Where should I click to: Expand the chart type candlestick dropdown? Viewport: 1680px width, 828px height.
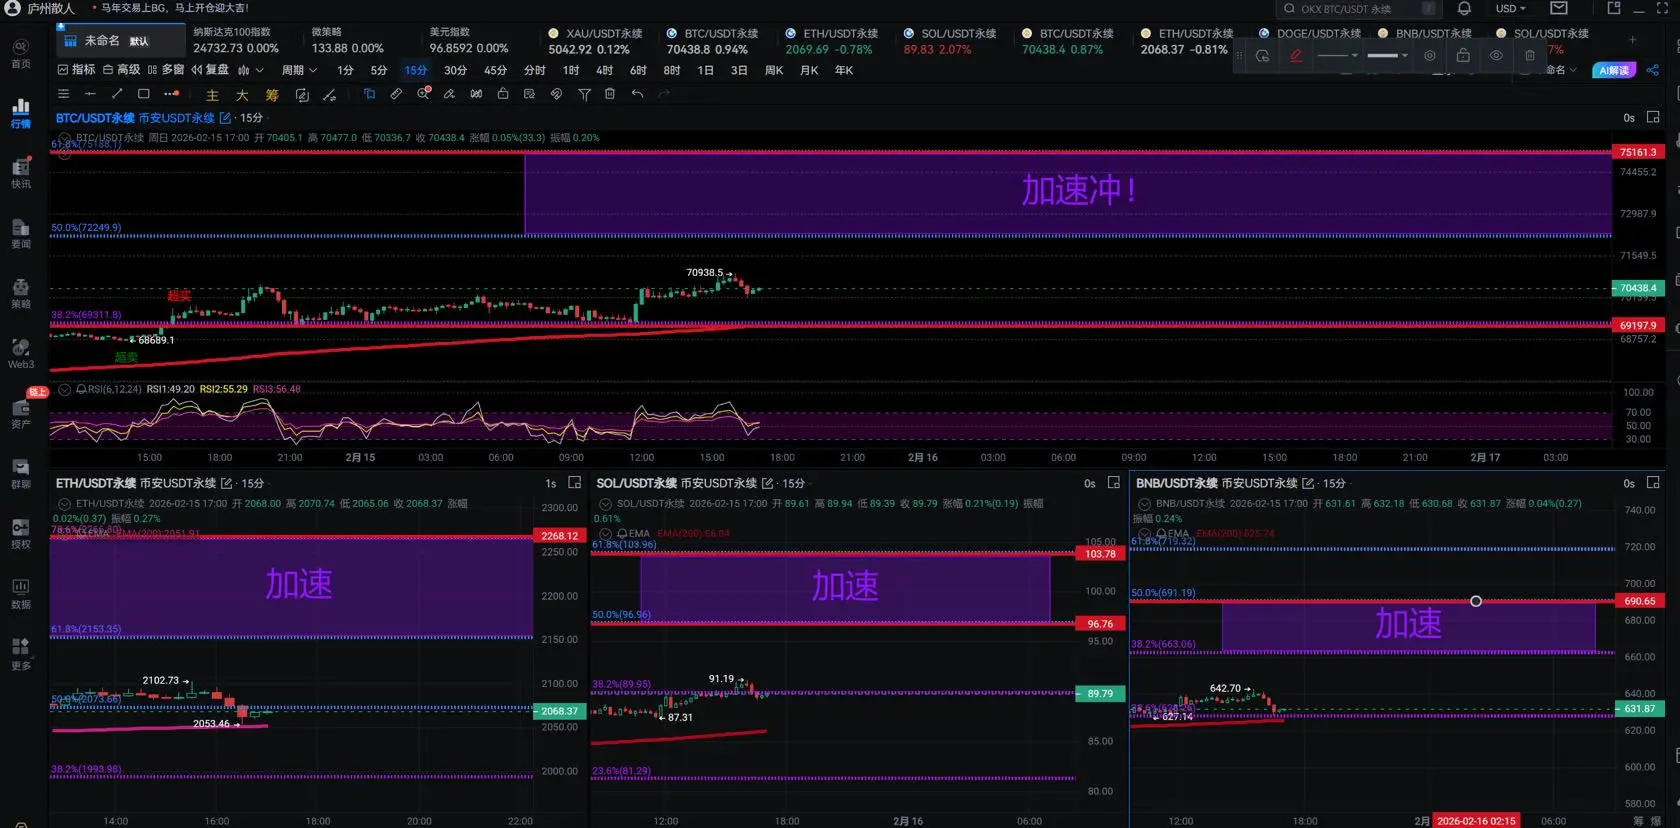[x=251, y=70]
